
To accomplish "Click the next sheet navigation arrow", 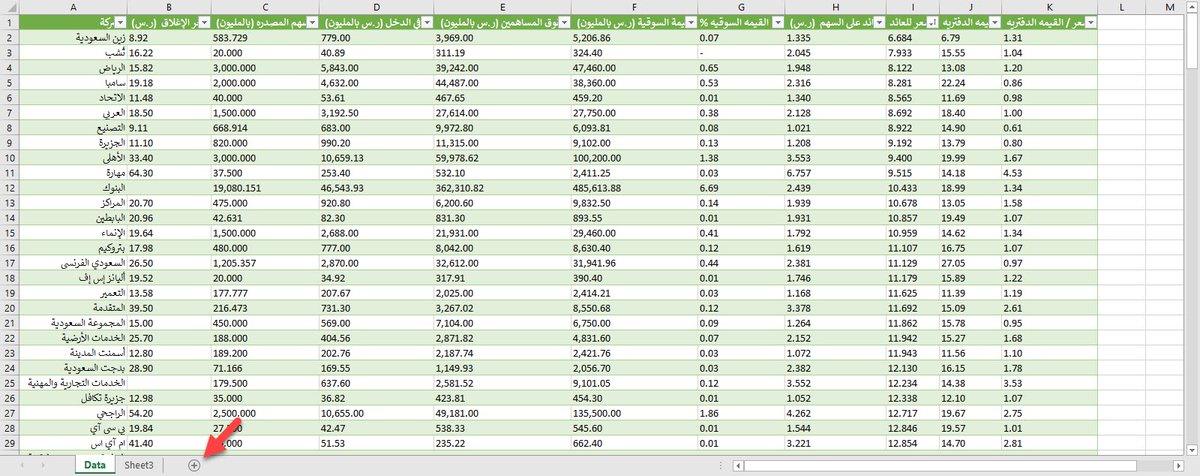I will pos(41,465).
